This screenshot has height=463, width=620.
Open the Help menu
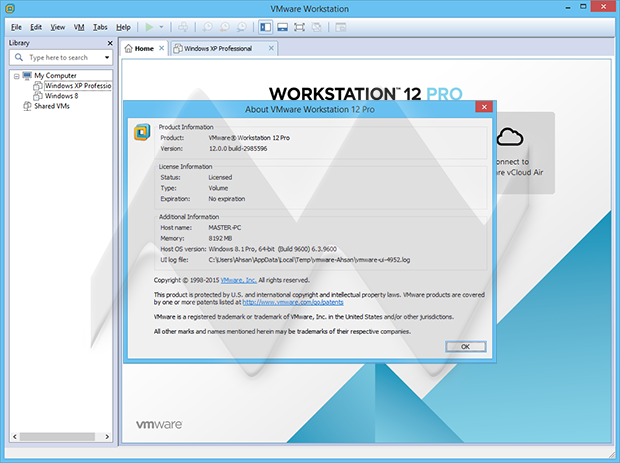tap(123, 27)
